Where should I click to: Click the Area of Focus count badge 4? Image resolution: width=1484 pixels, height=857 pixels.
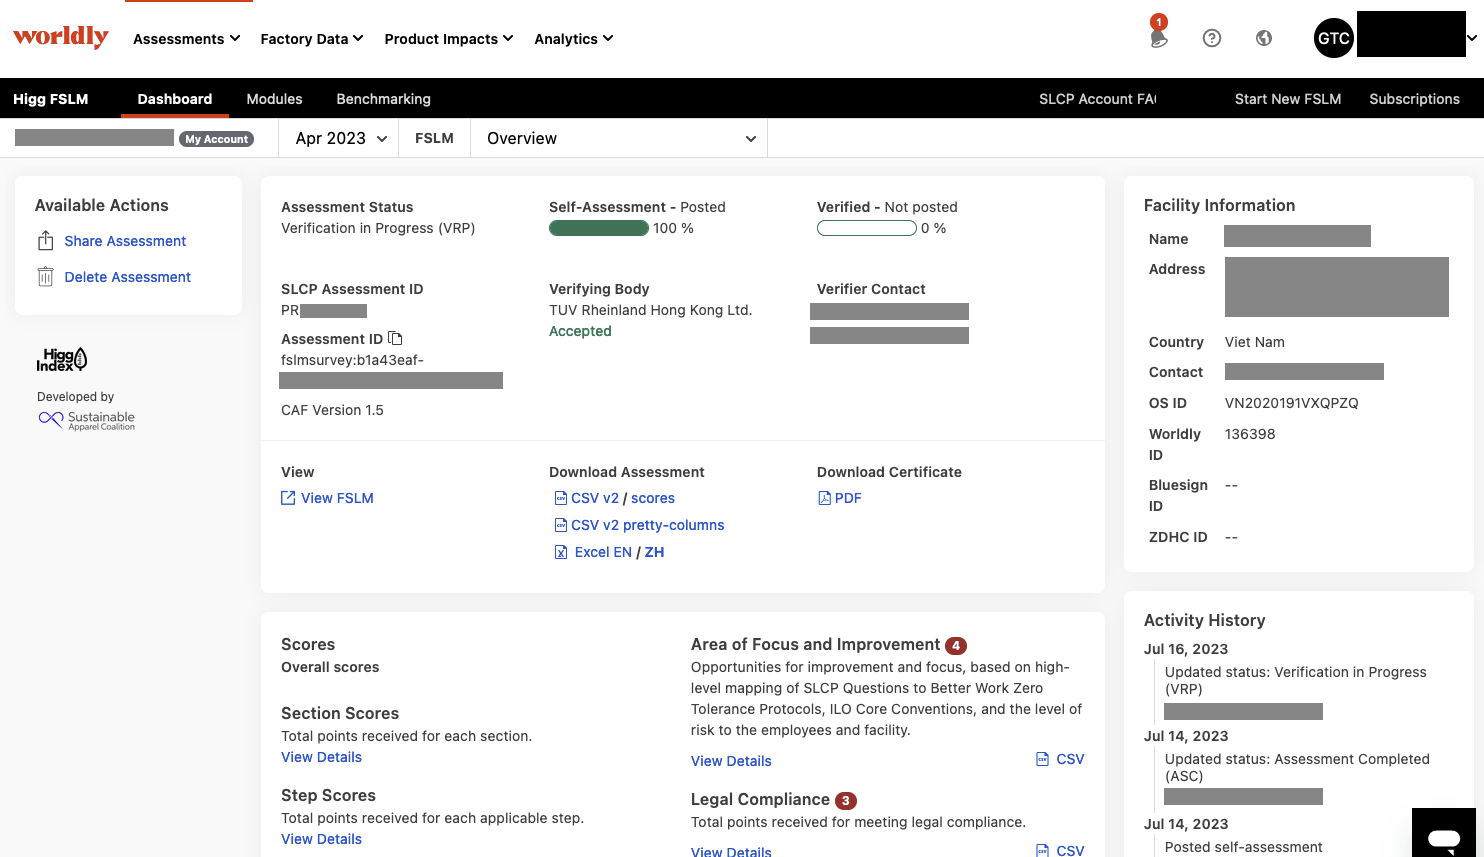tap(956, 645)
